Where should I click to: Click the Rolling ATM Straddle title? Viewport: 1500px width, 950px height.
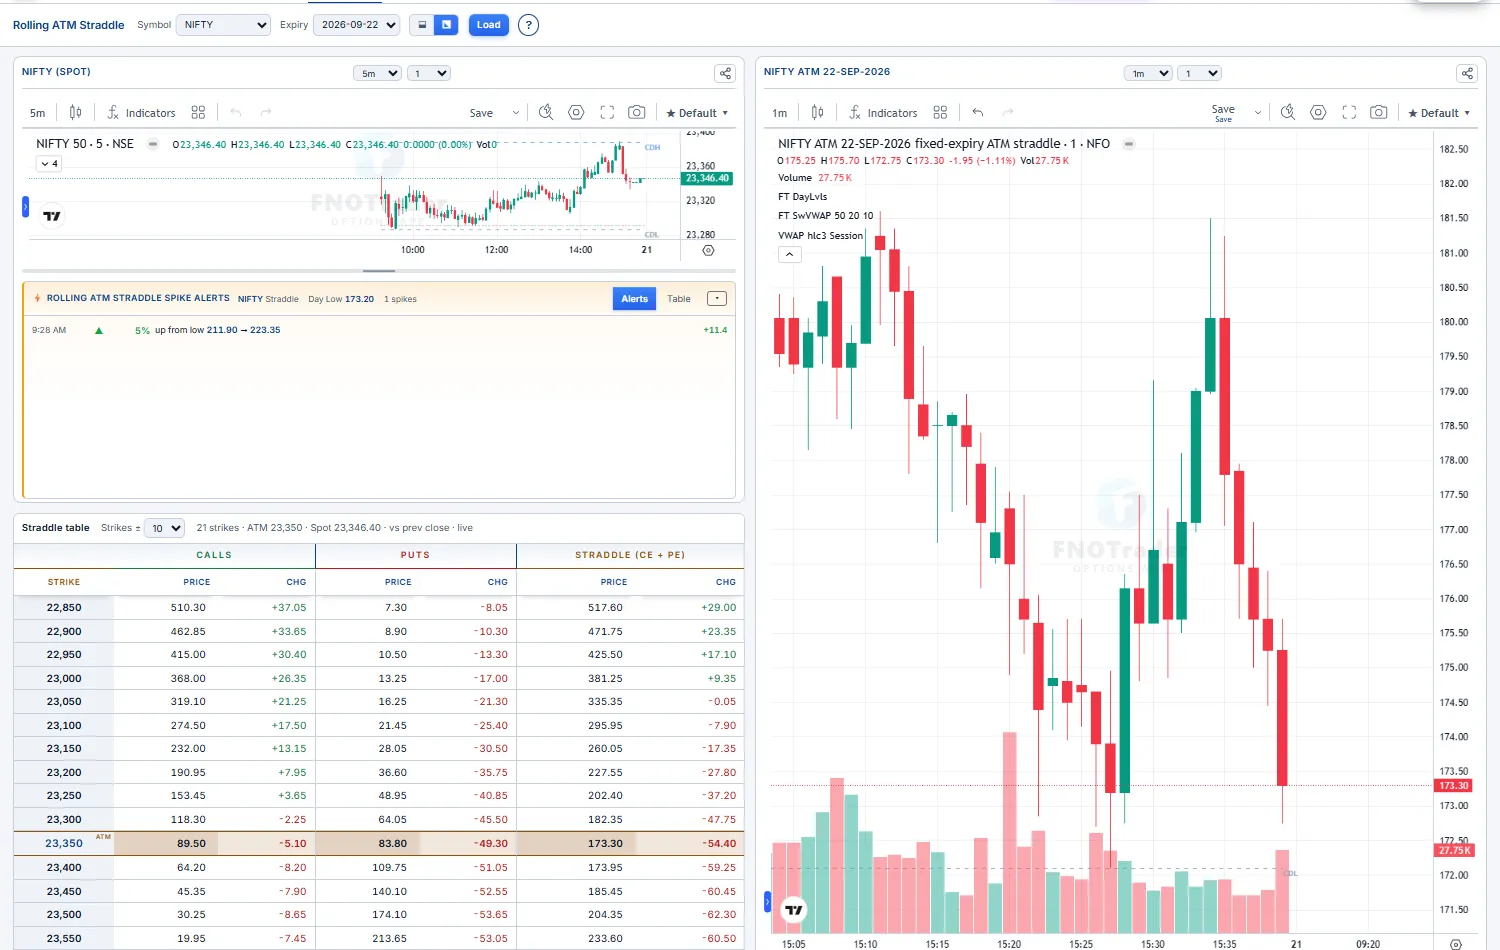tap(69, 25)
